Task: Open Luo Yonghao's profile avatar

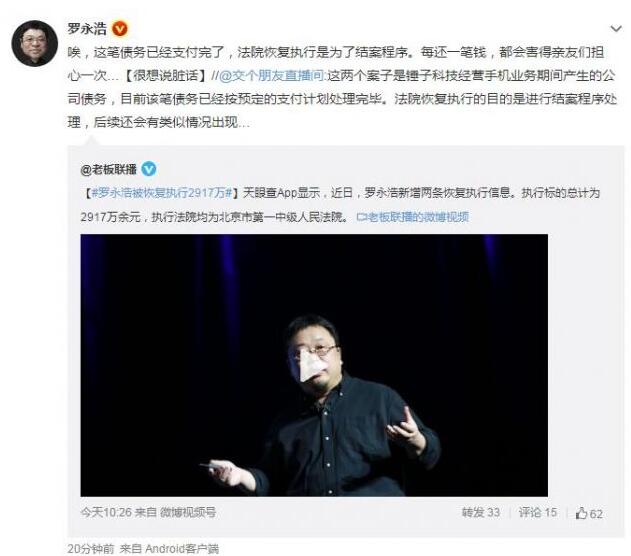Action: (x=35, y=43)
